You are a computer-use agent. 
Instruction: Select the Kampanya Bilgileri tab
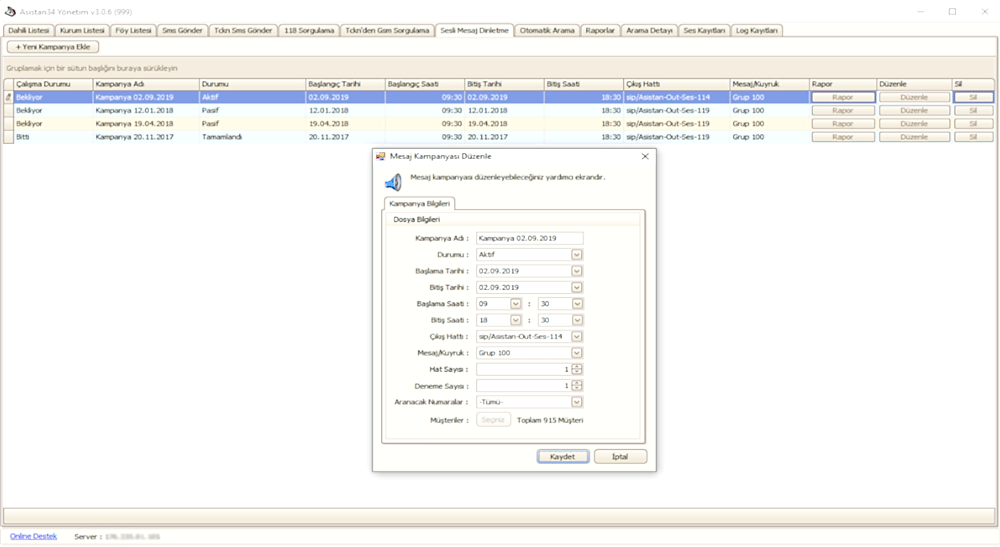pyautogui.click(x=420, y=203)
